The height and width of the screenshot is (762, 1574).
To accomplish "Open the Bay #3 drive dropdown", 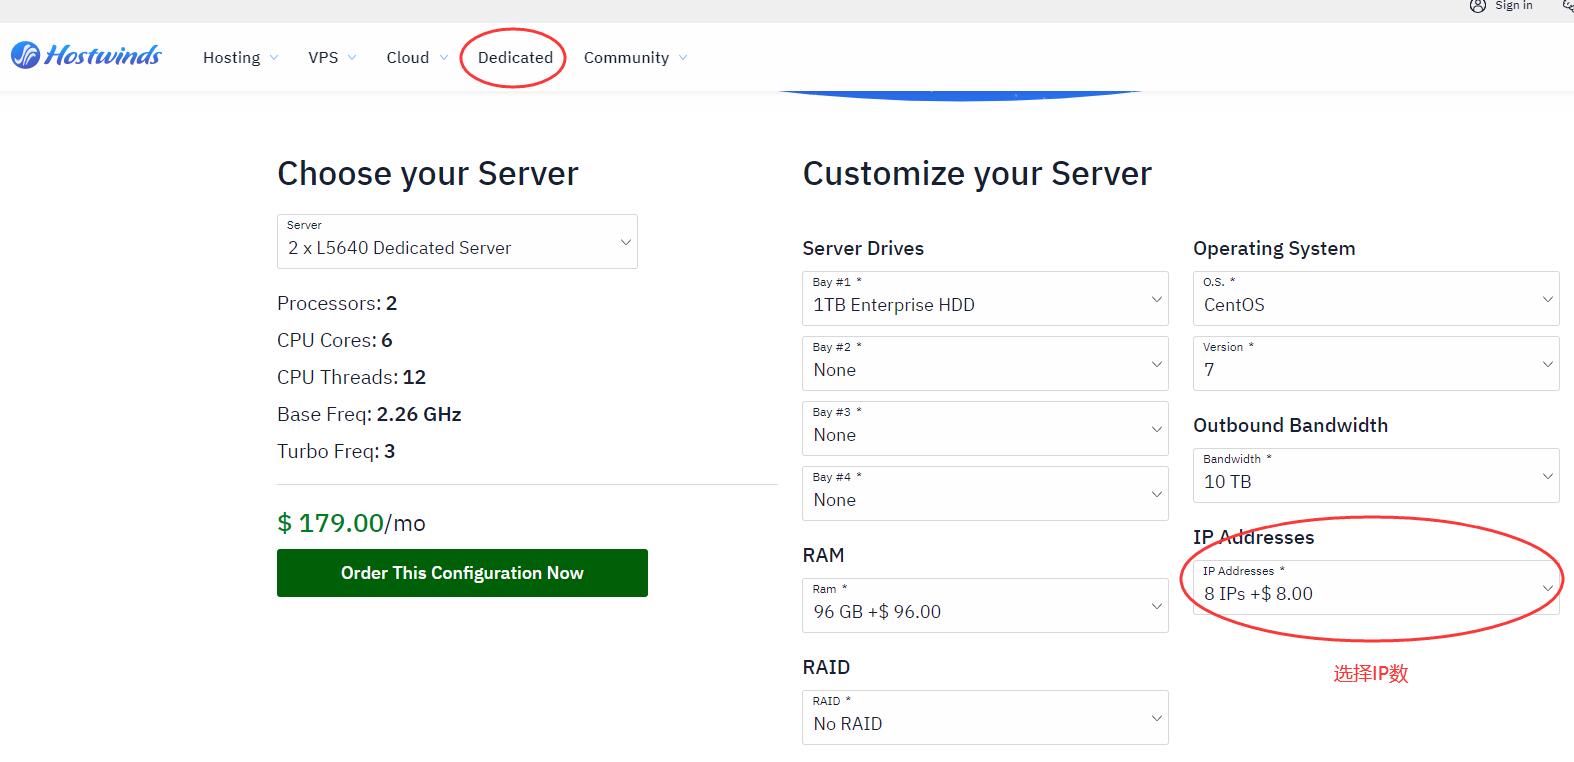I will [985, 428].
